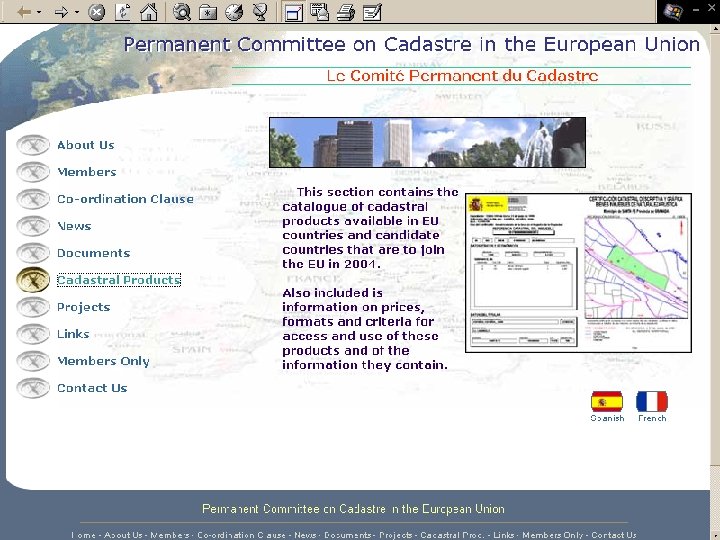Click the footer Documents link
This screenshot has width=720, height=540.
[x=348, y=535]
